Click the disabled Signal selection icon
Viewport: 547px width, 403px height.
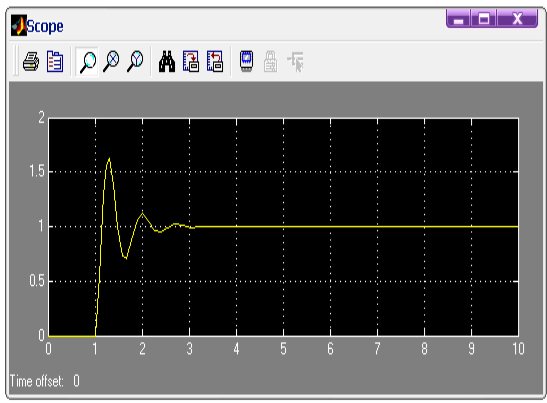295,62
